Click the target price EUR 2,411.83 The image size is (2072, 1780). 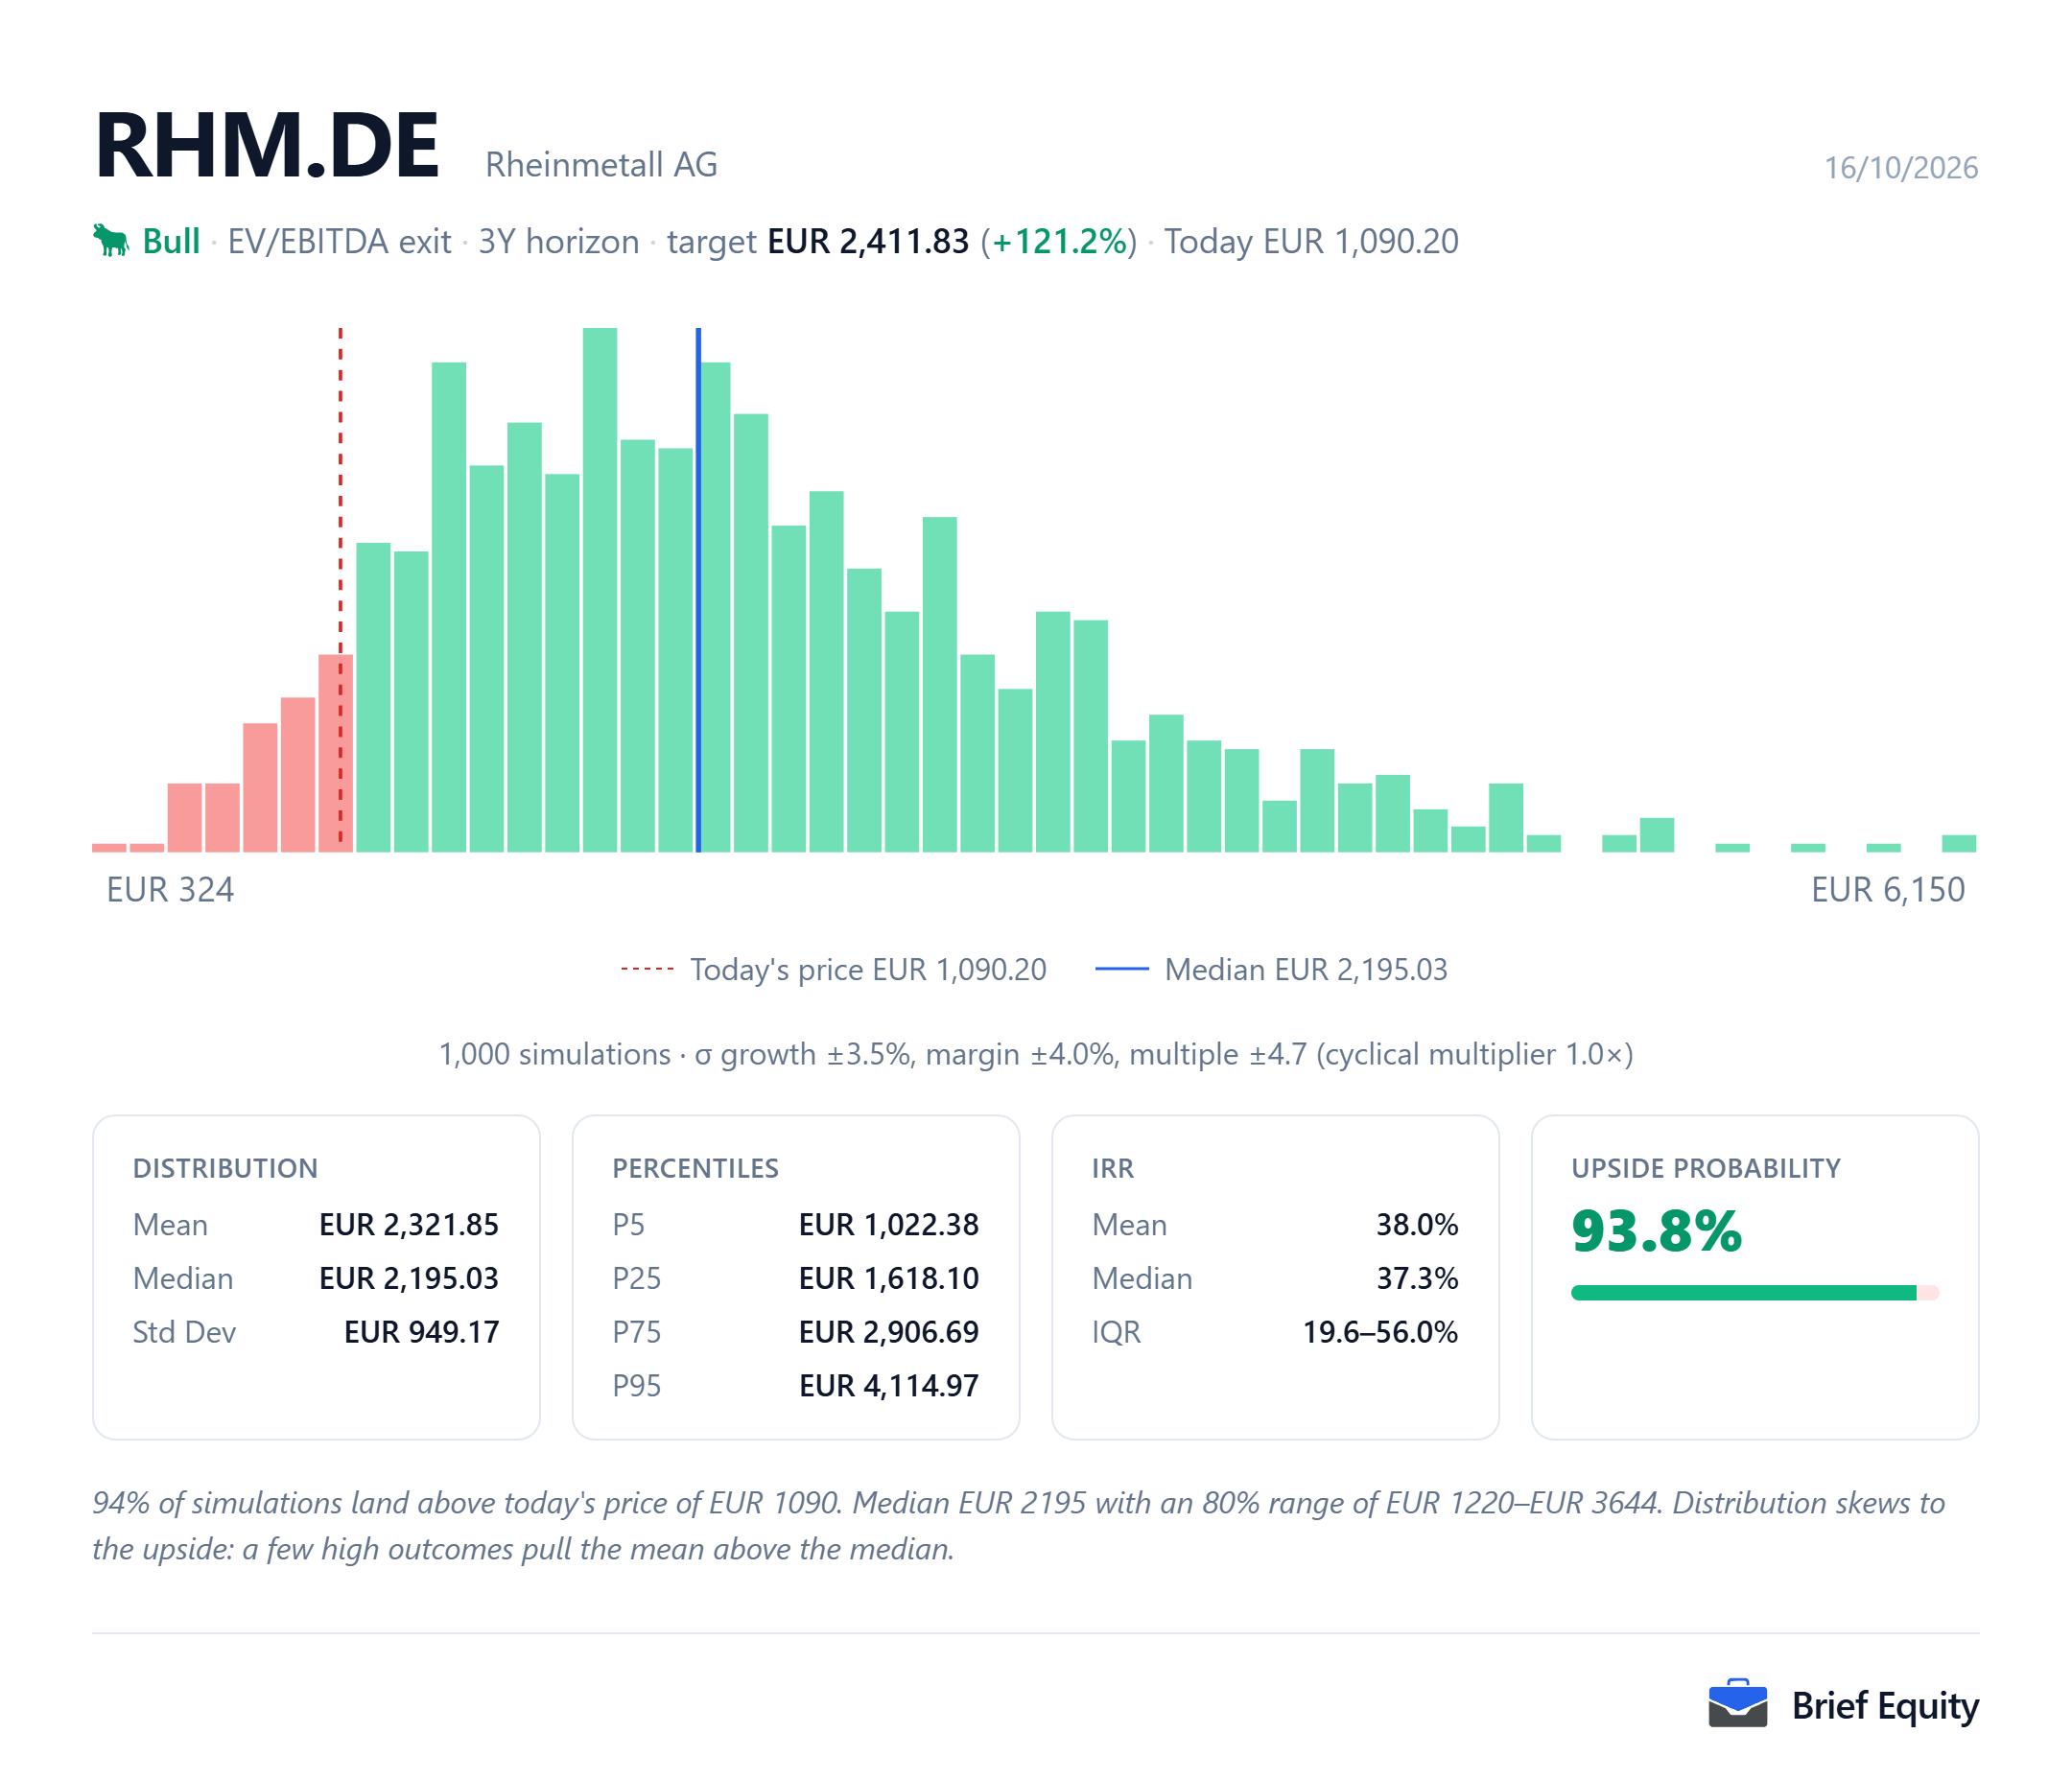[x=868, y=242]
